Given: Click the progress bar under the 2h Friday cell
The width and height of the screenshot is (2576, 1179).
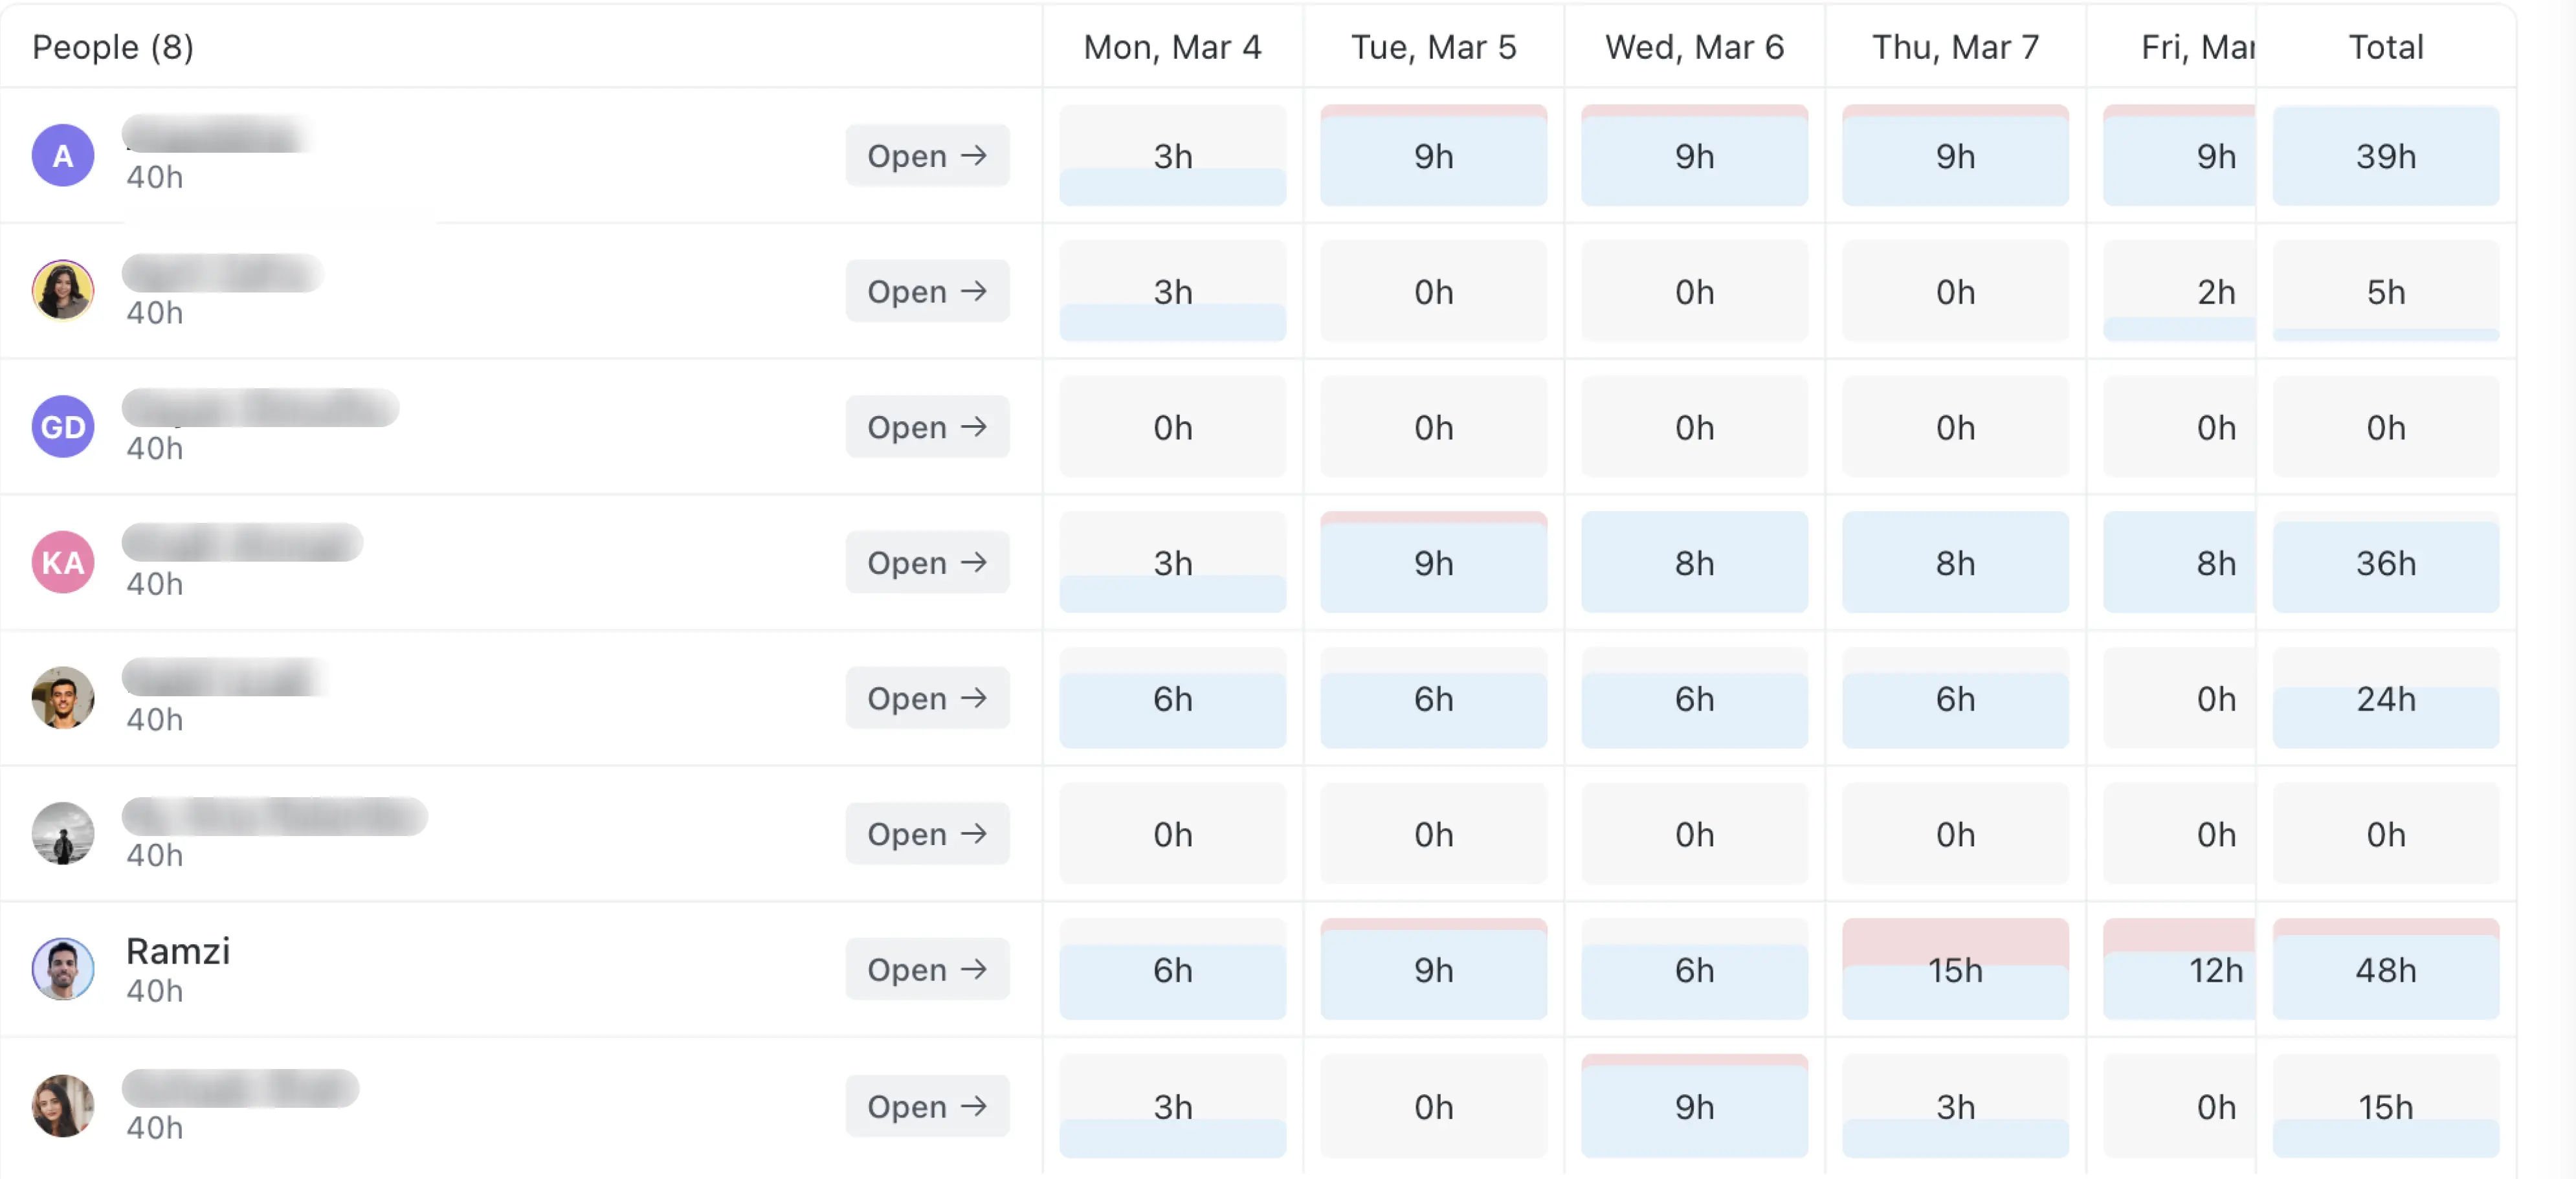Looking at the screenshot, I should click(2180, 327).
